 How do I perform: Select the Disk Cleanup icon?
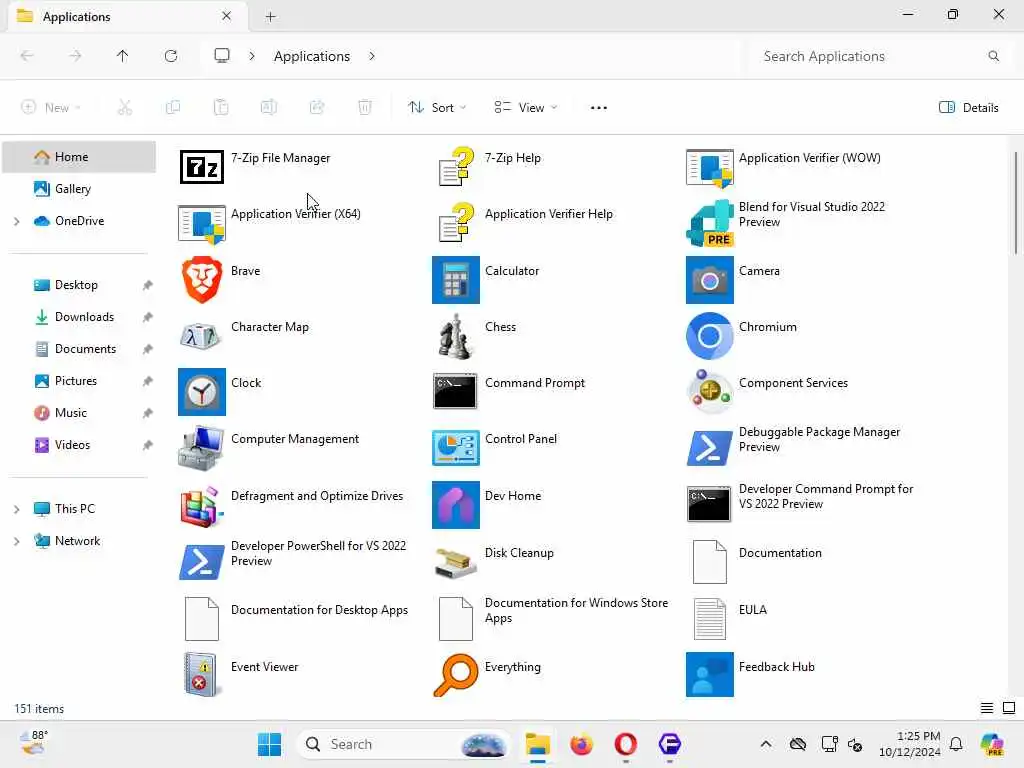[456, 562]
